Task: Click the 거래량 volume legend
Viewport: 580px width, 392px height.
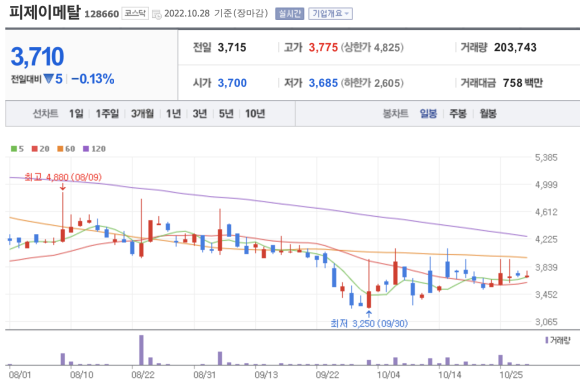Action: 558,340
